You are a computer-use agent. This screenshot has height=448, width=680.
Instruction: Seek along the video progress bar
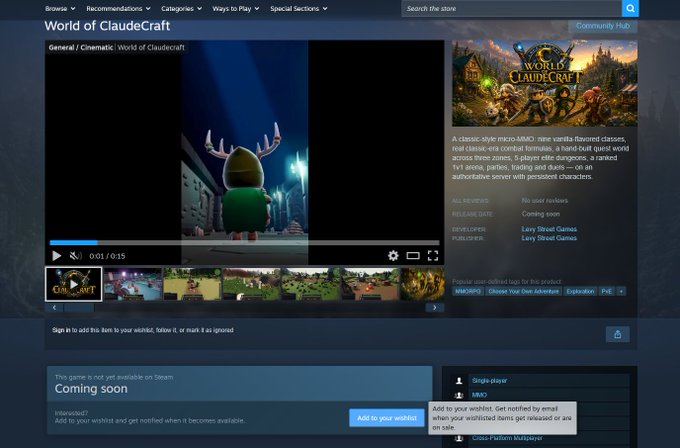coord(245,243)
